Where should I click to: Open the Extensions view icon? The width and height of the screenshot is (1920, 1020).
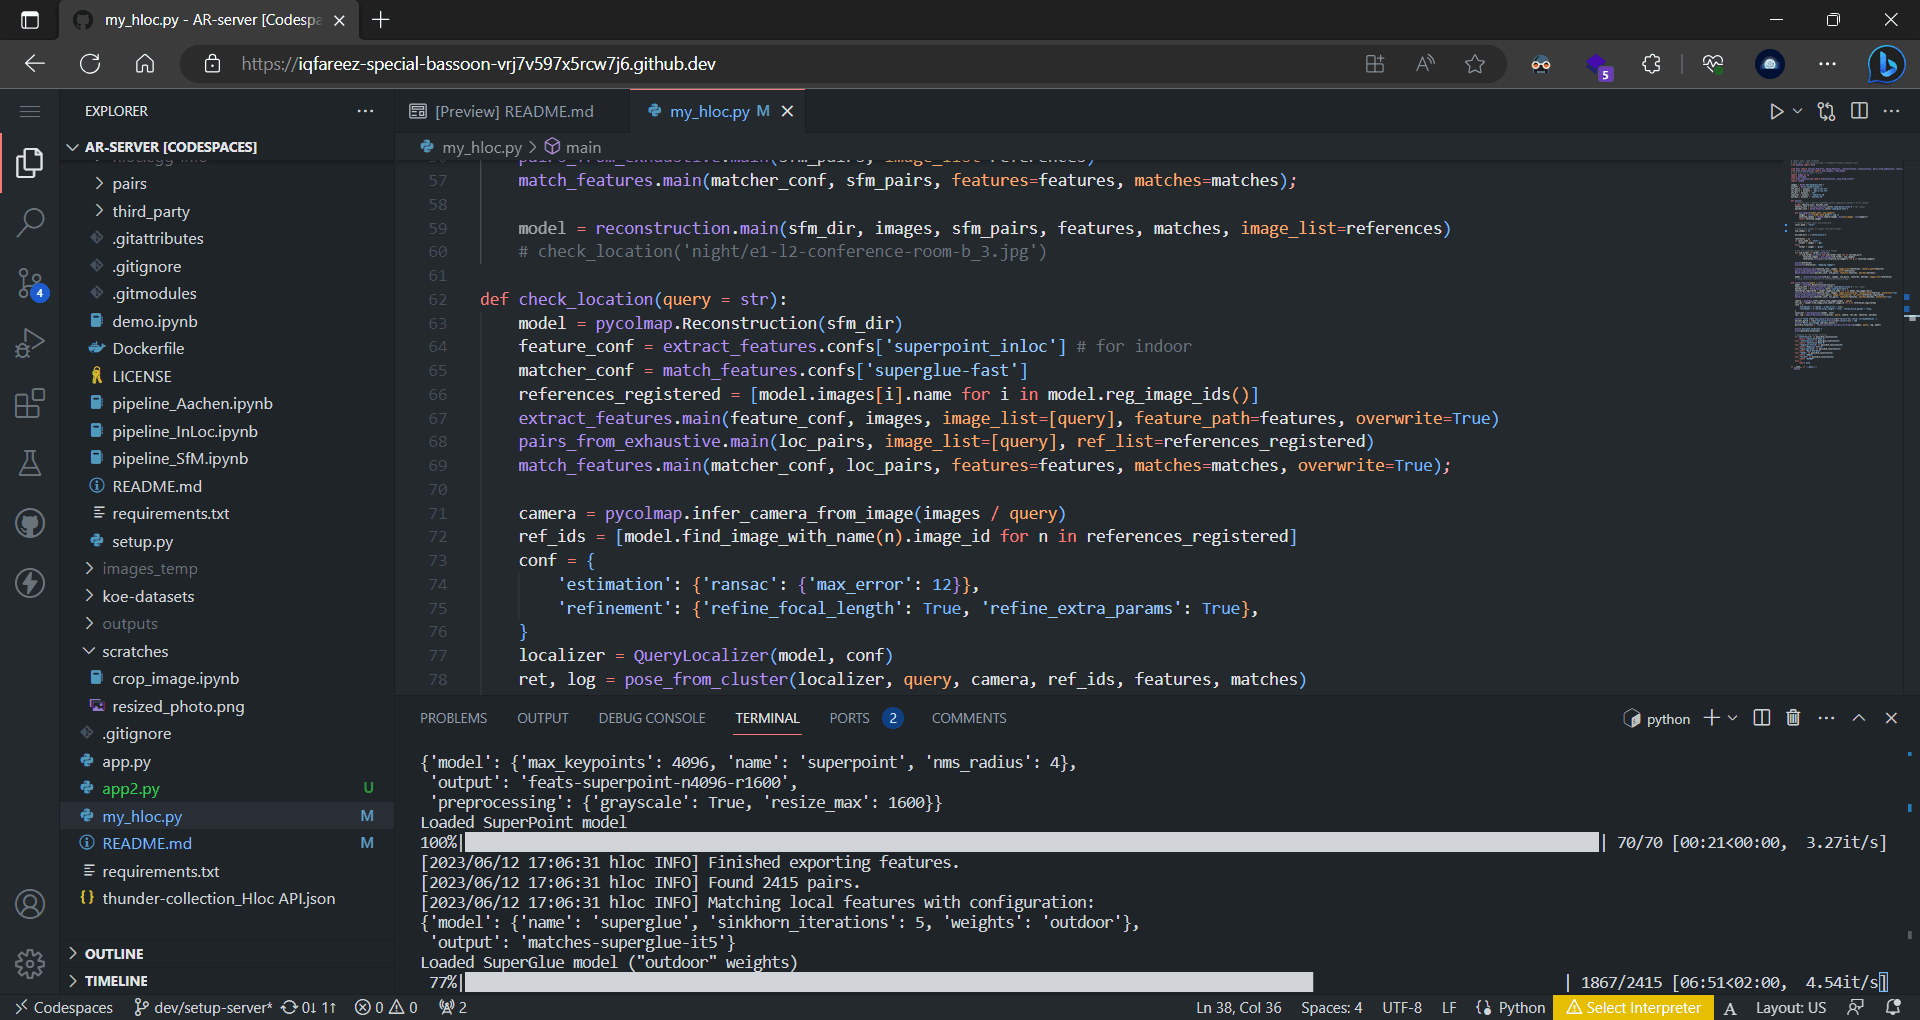(x=30, y=403)
